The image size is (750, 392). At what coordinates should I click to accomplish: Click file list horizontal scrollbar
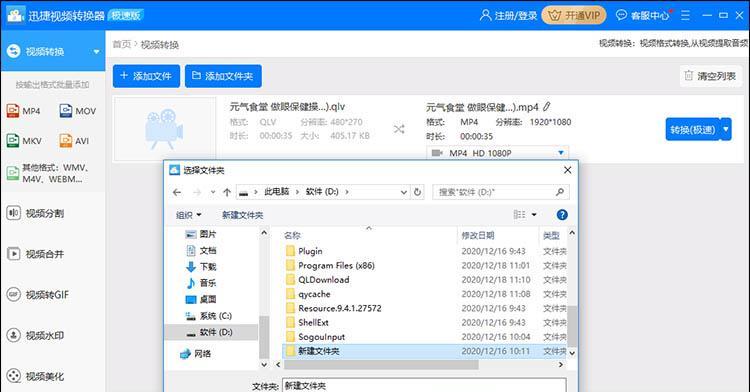click(381, 365)
